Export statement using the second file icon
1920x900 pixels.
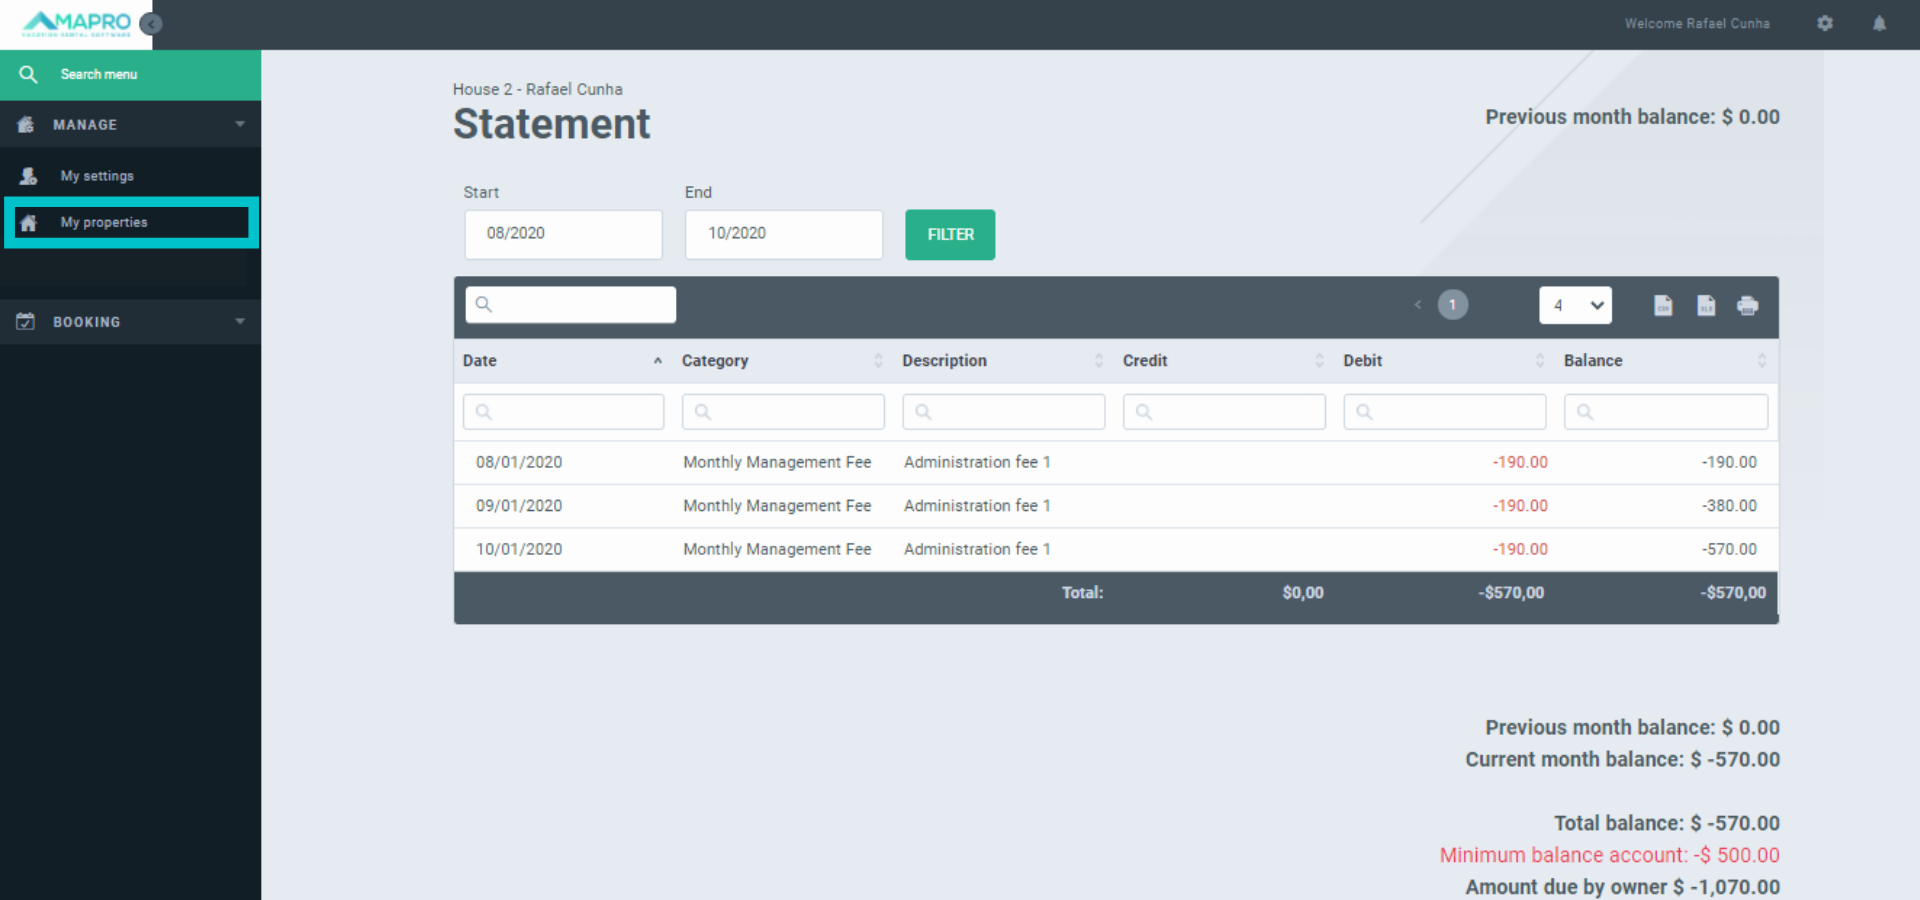pyautogui.click(x=1706, y=306)
